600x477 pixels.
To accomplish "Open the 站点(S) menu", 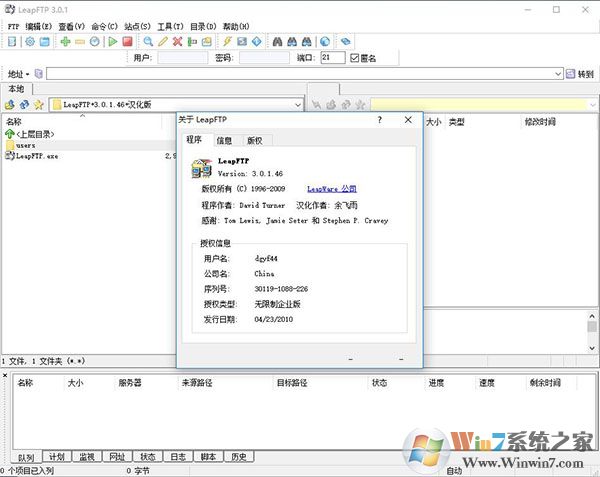I will pos(139,25).
